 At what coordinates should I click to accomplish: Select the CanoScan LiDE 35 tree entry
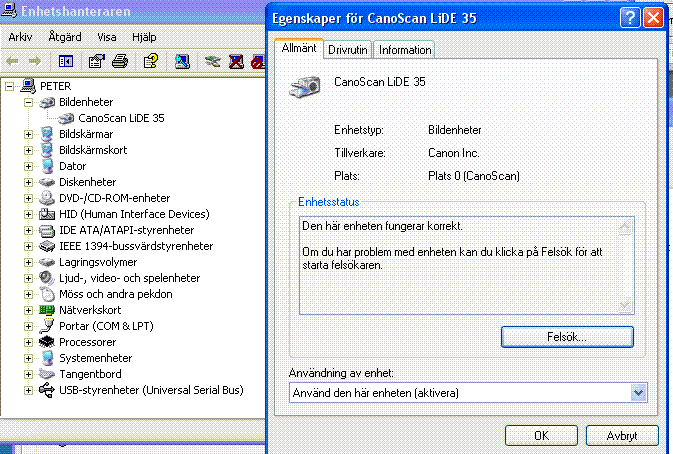[121, 118]
